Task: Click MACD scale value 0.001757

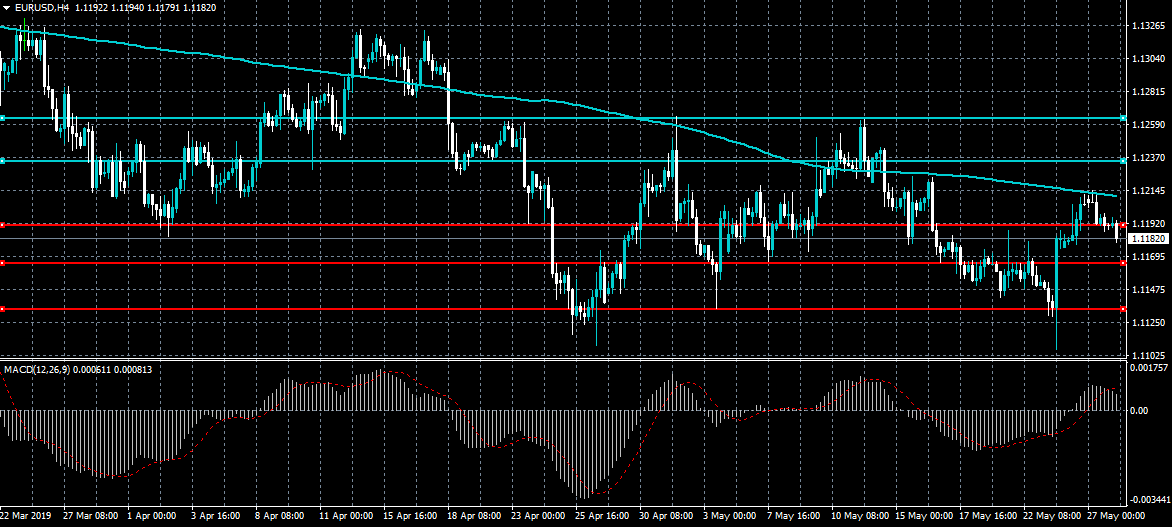Action: coord(1149,368)
